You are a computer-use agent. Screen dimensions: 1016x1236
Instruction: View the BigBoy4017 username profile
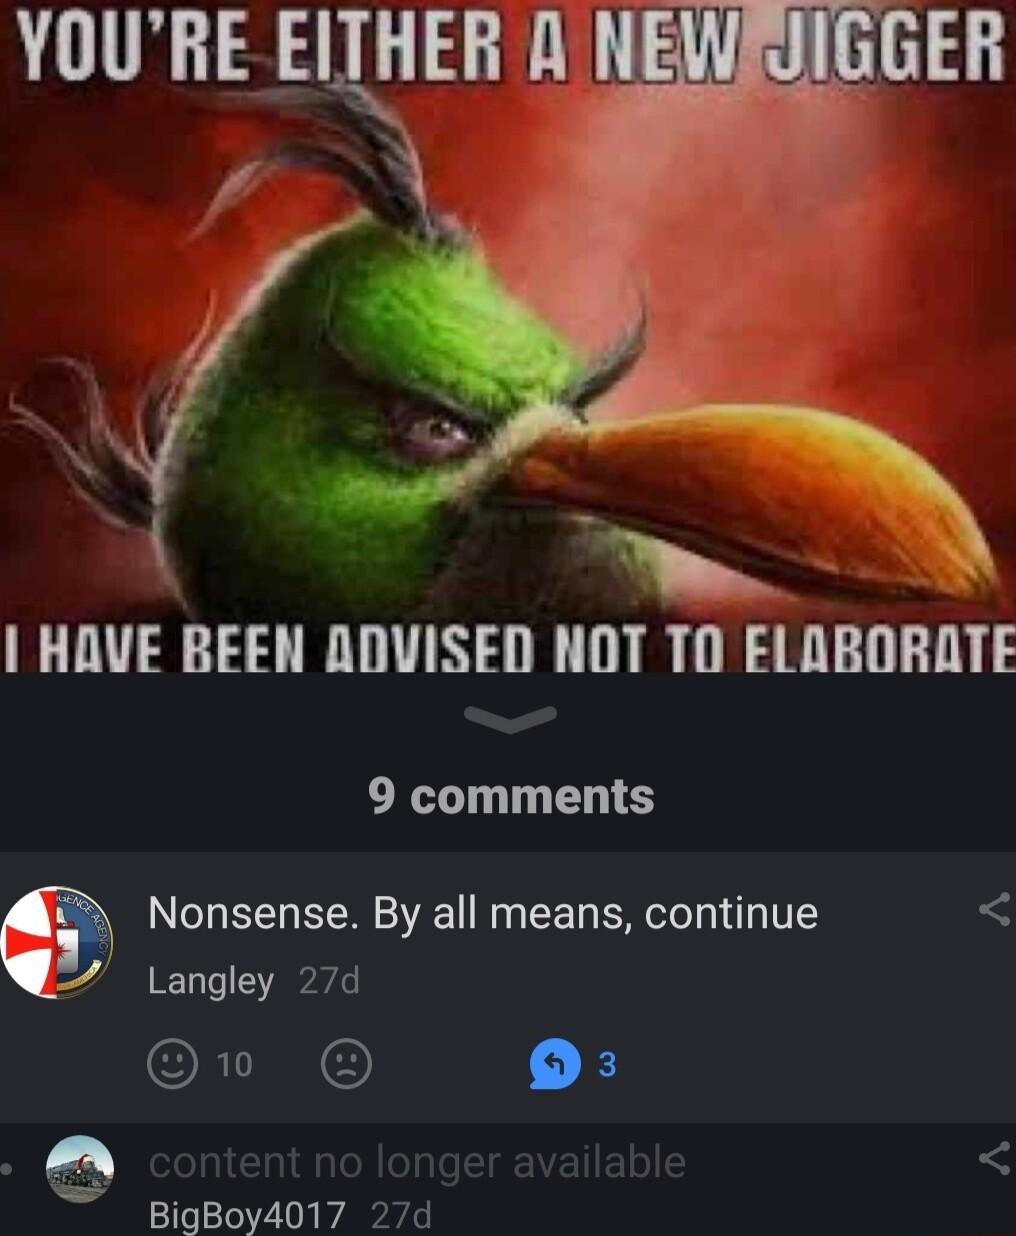coord(247,1215)
